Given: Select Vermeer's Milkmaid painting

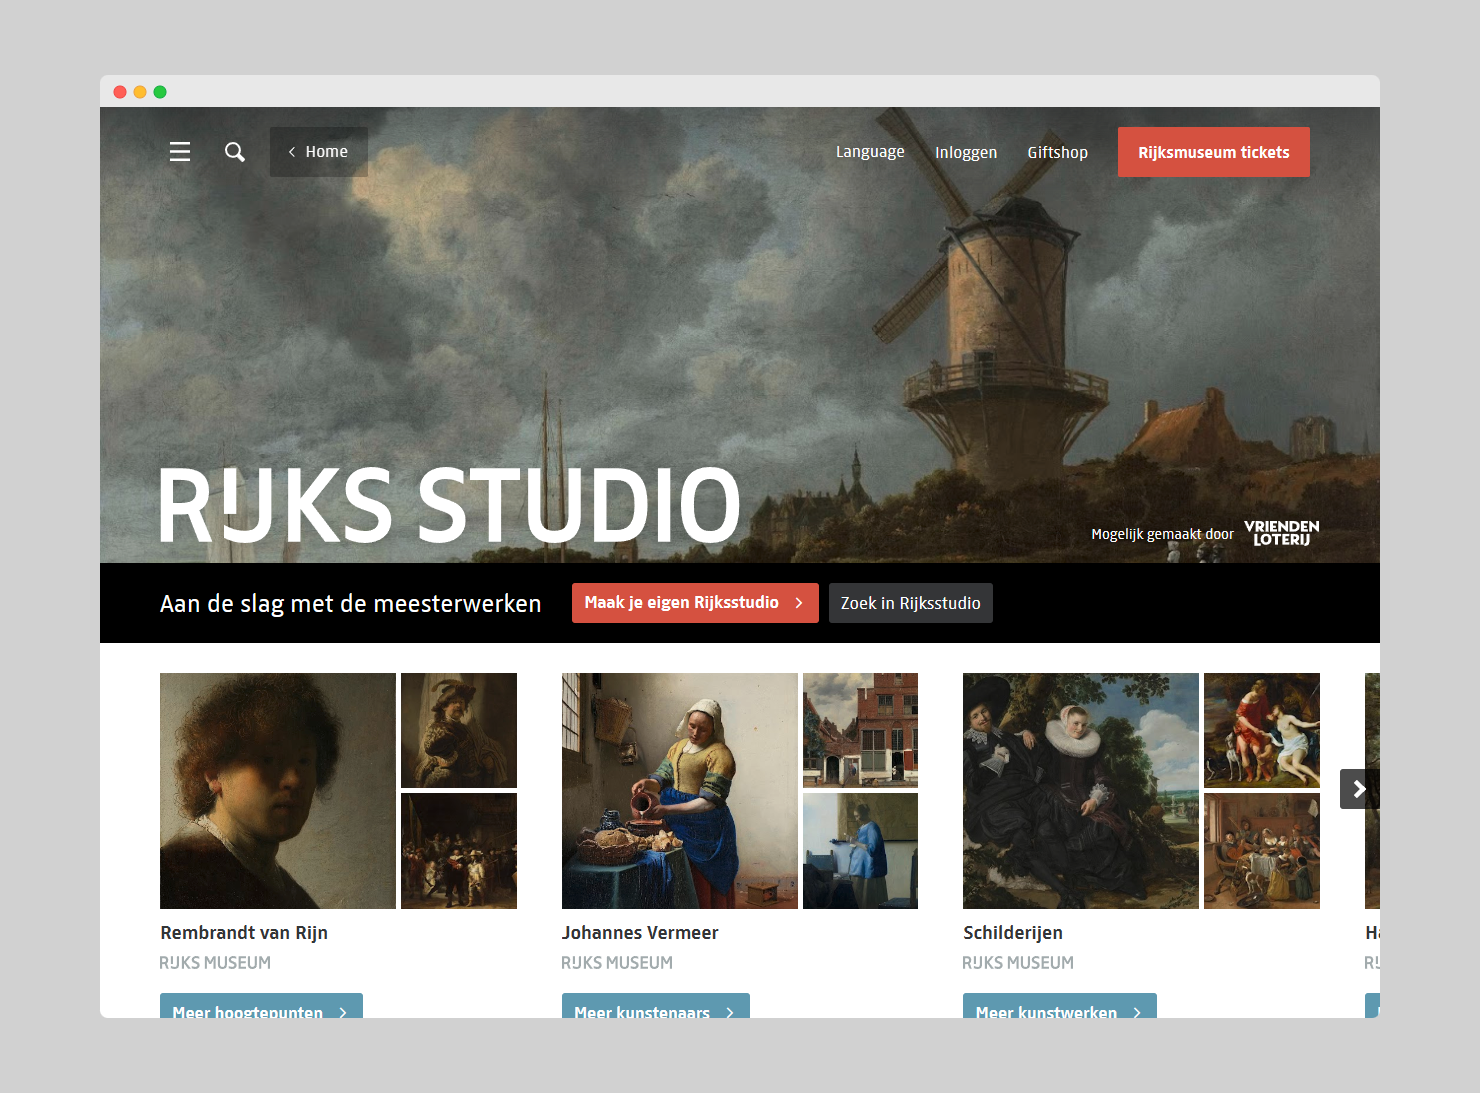Looking at the screenshot, I should [x=679, y=790].
